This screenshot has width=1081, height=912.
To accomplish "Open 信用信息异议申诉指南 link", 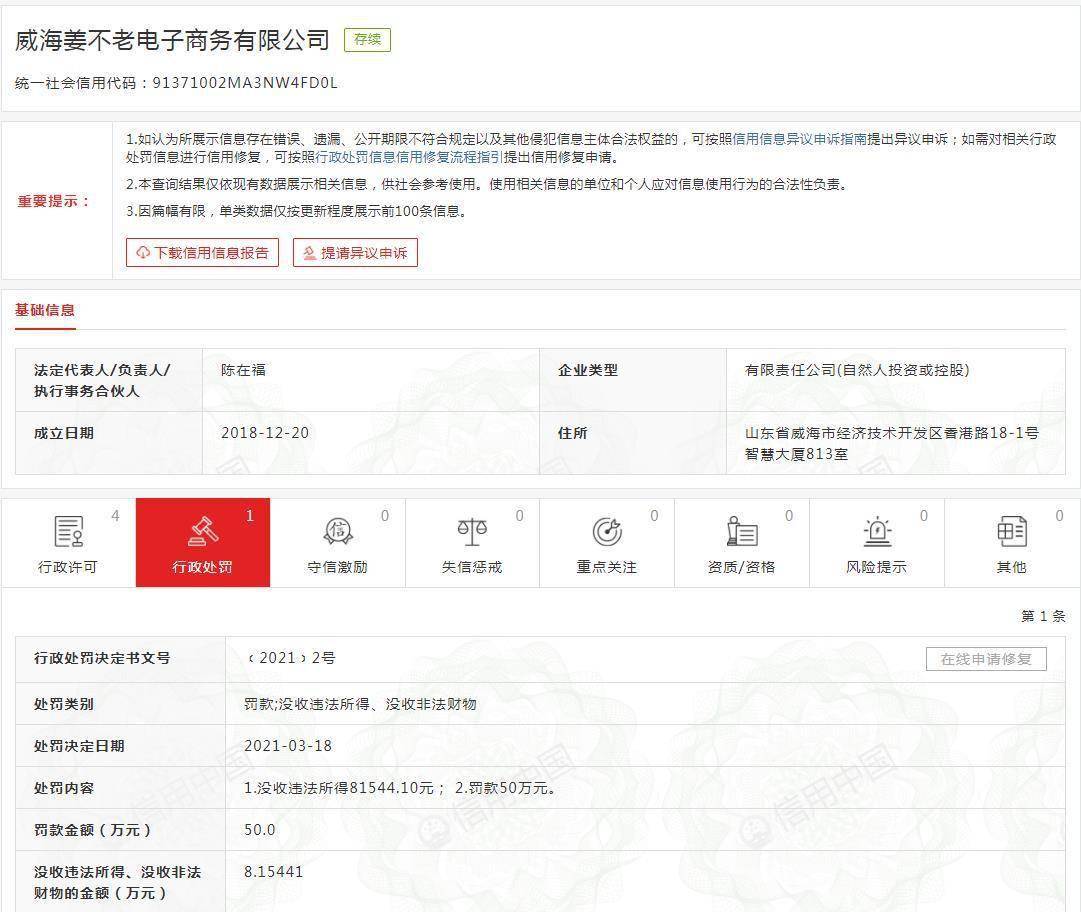I will click(800, 139).
